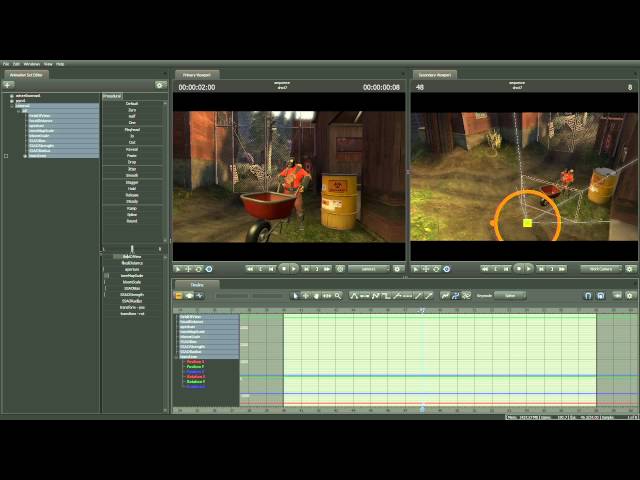Select the timeline horizontal scale tool

pyautogui.click(x=327, y=296)
